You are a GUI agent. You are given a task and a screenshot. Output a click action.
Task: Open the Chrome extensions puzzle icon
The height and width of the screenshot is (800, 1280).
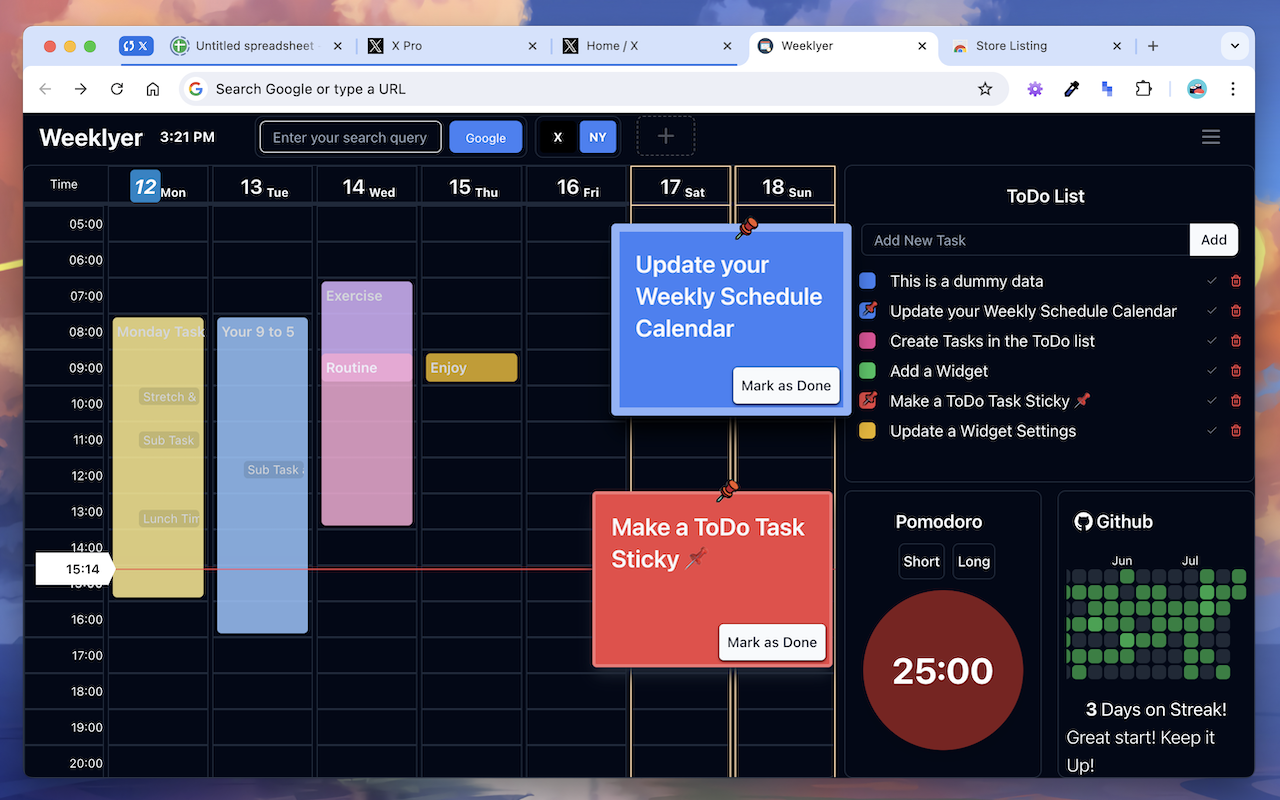pos(1143,89)
